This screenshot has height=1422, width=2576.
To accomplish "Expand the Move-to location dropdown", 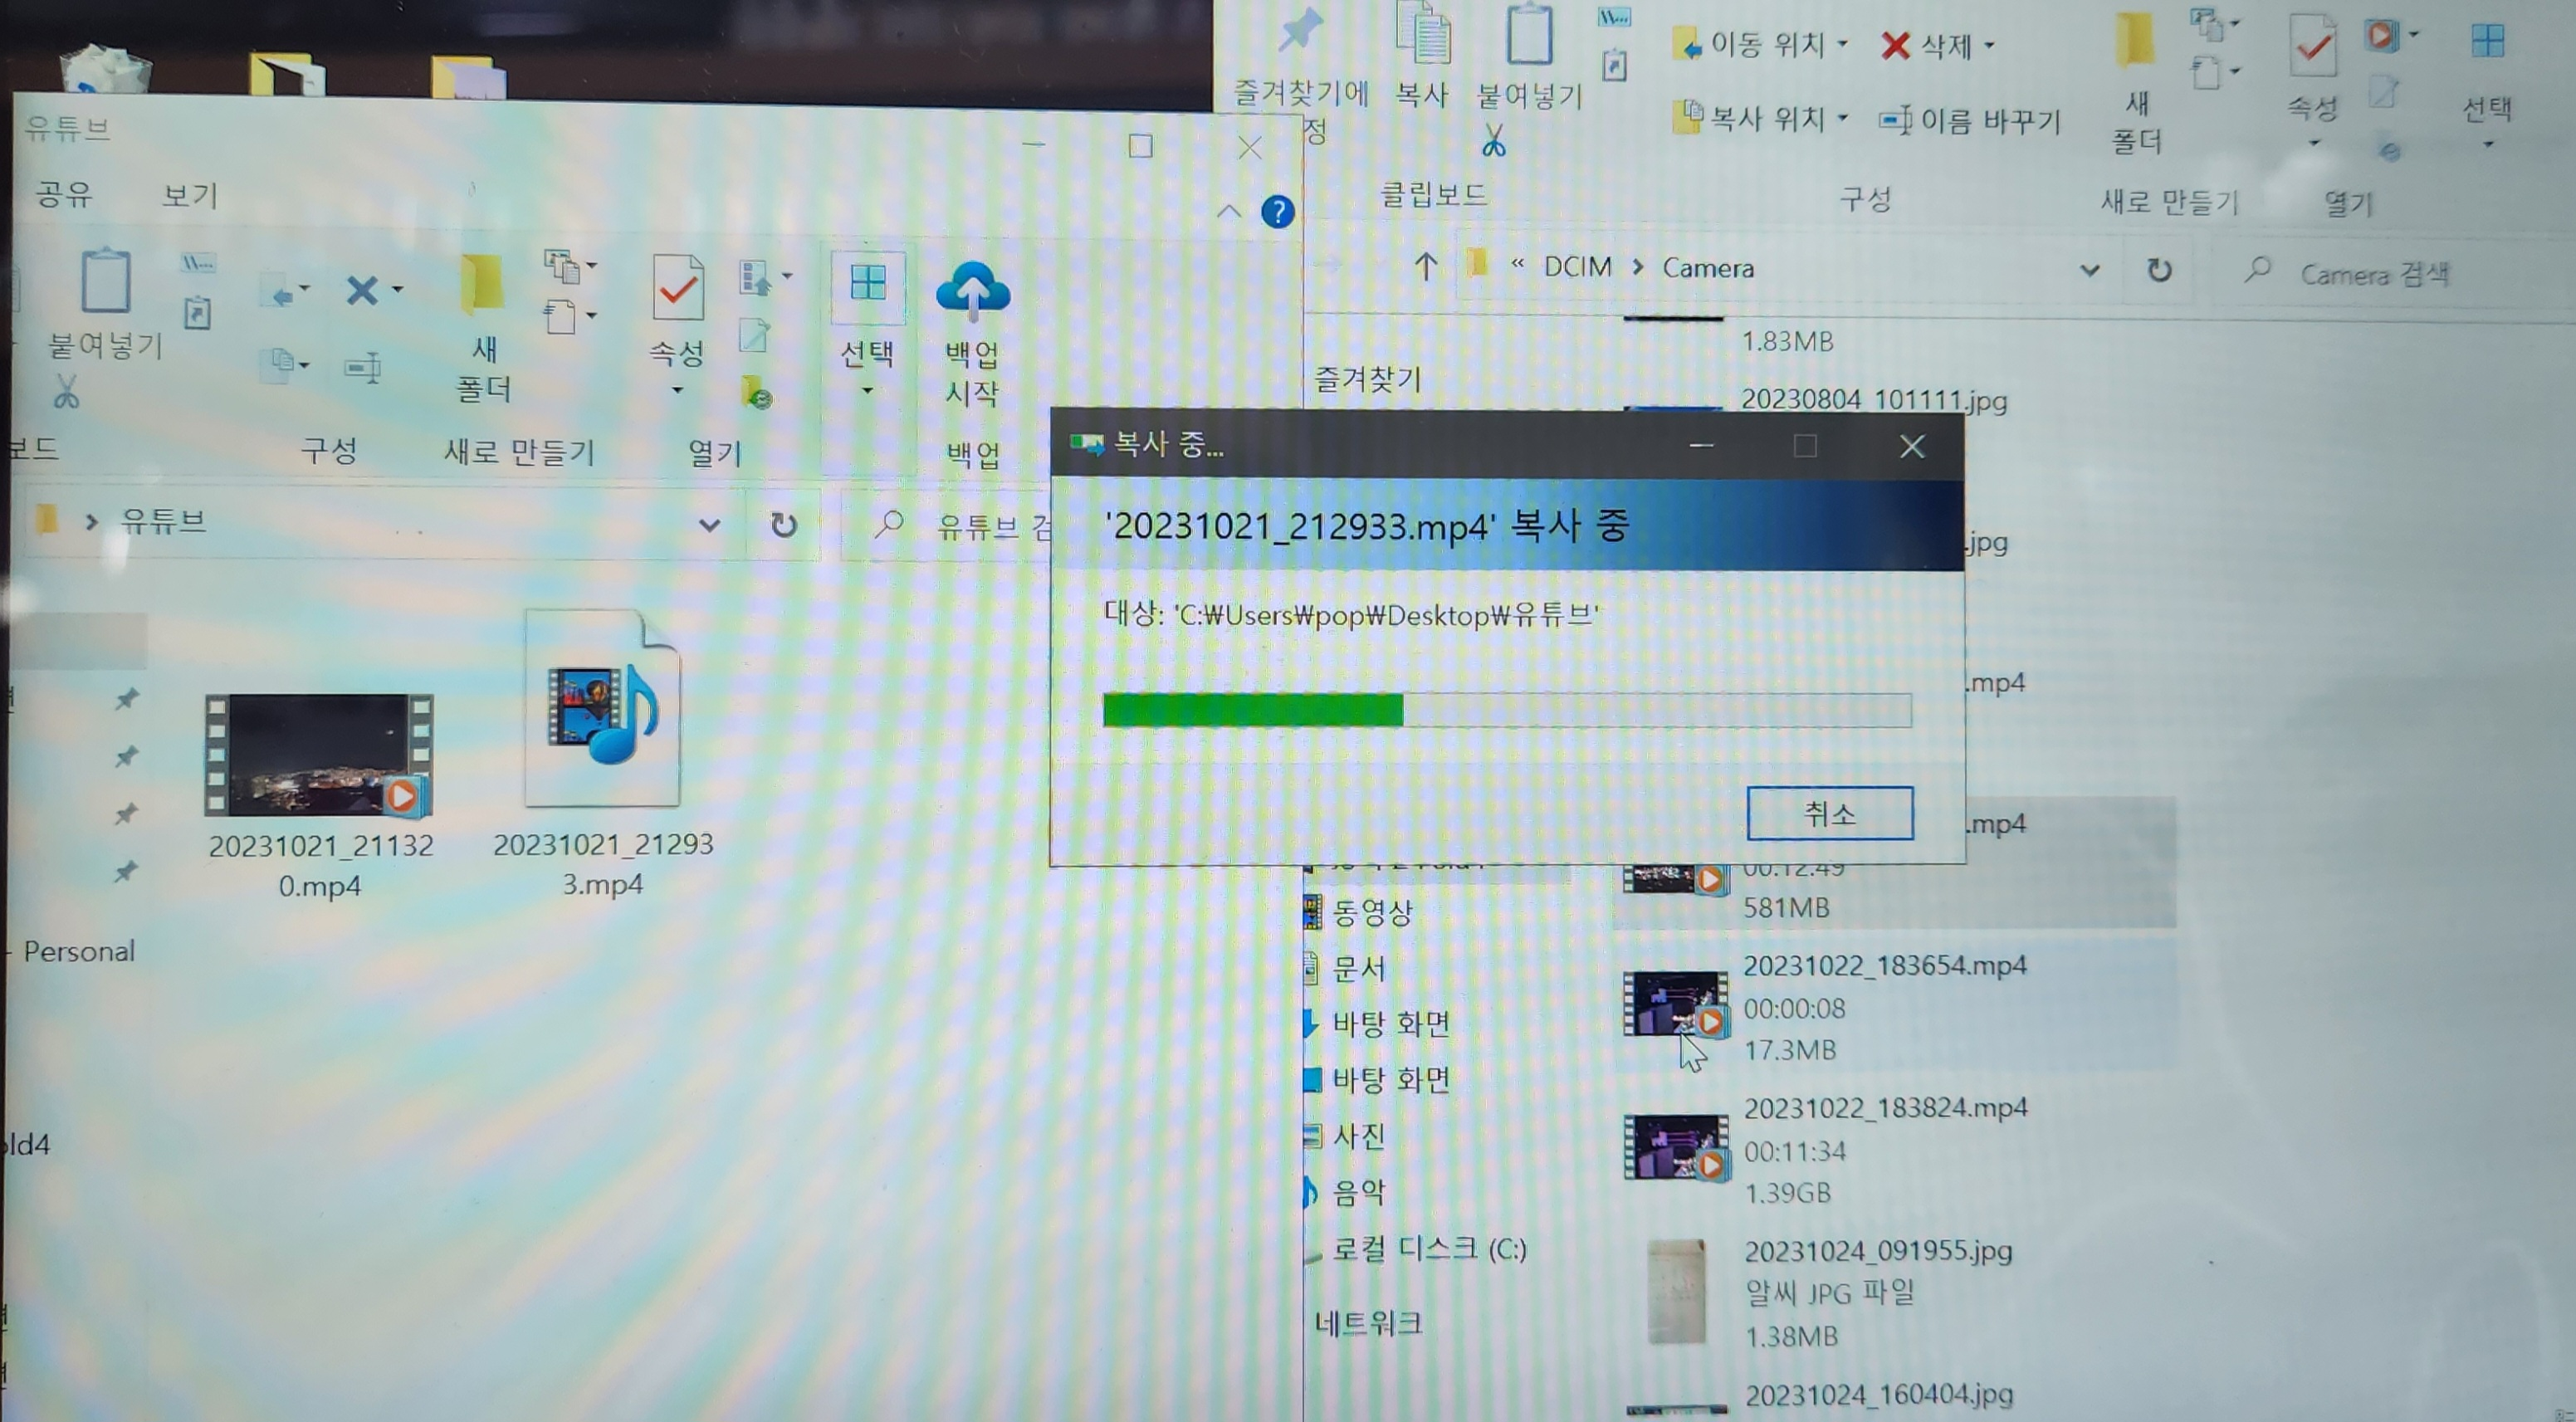I will pos(1843,45).
